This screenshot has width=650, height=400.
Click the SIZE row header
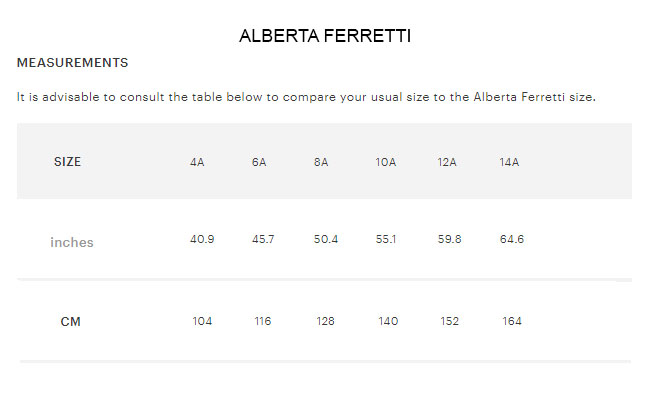point(67,162)
